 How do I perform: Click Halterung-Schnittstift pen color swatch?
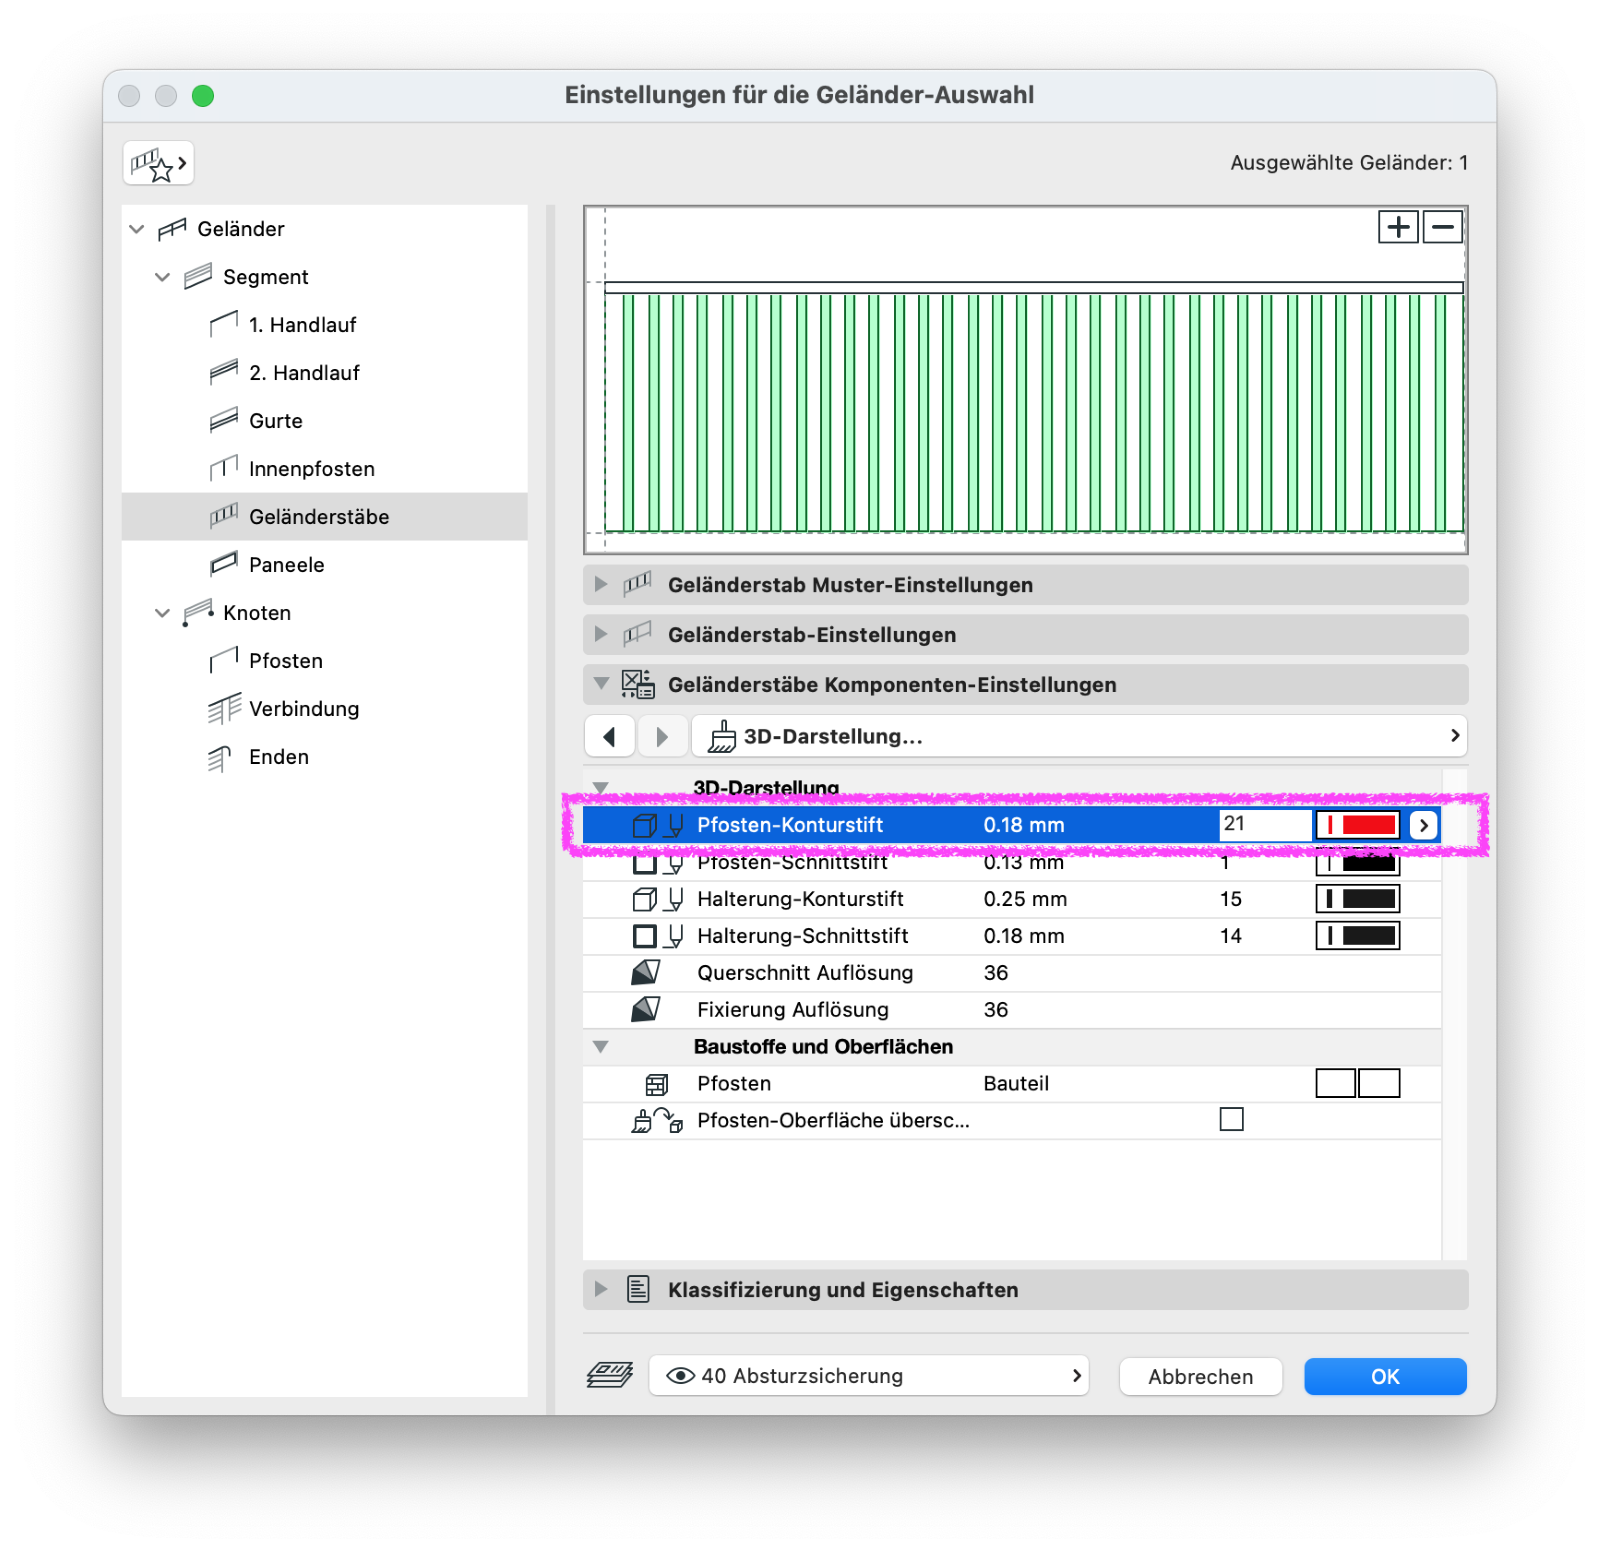1358,936
